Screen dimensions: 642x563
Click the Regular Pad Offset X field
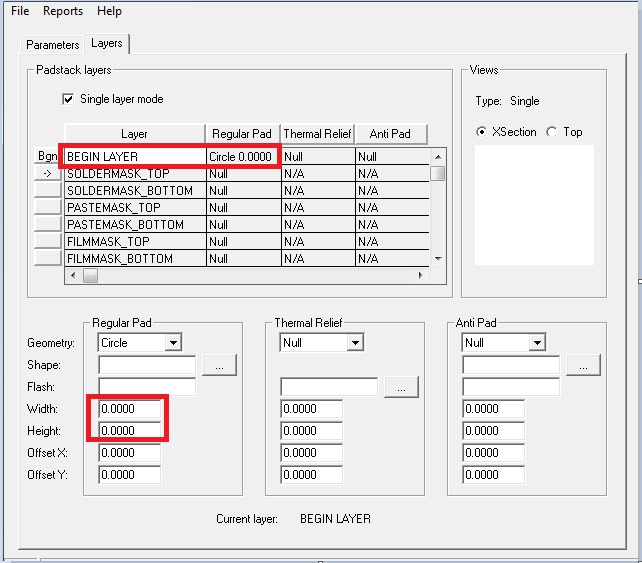click(130, 453)
